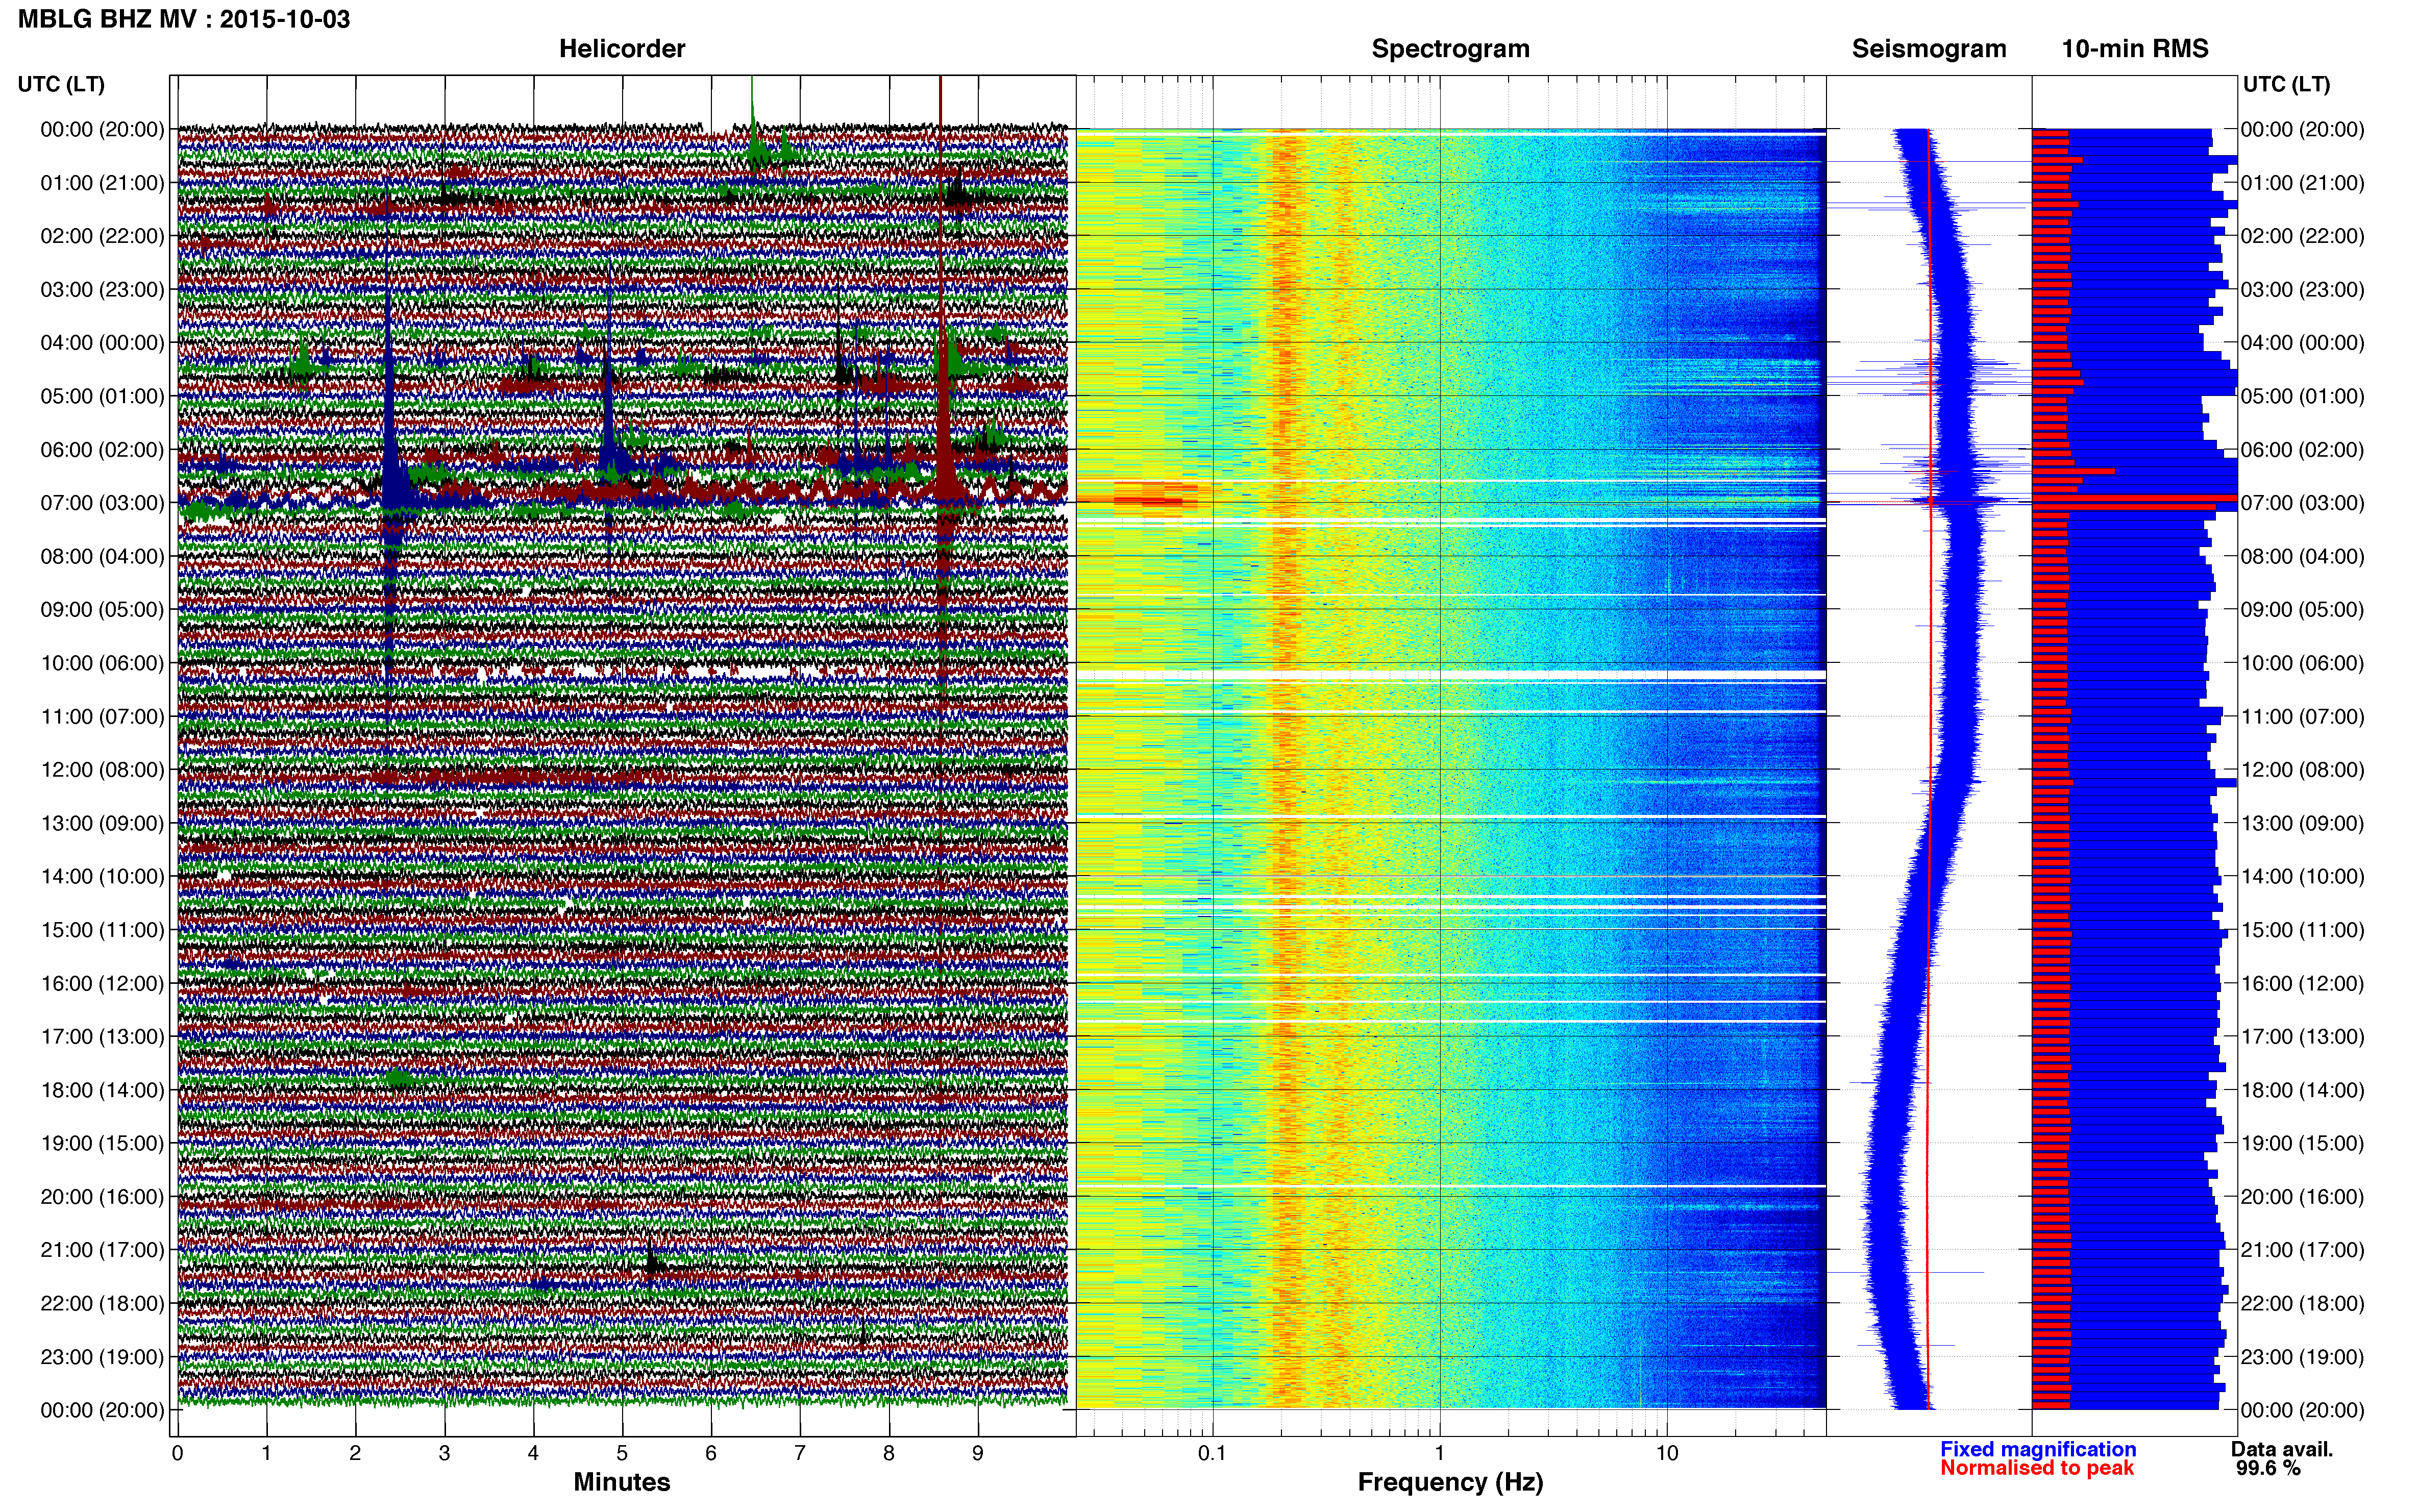This screenshot has height=1512, width=2419.
Task: Click 03:00 (23:00) on the Helicorder time axis
Action: click(x=102, y=290)
